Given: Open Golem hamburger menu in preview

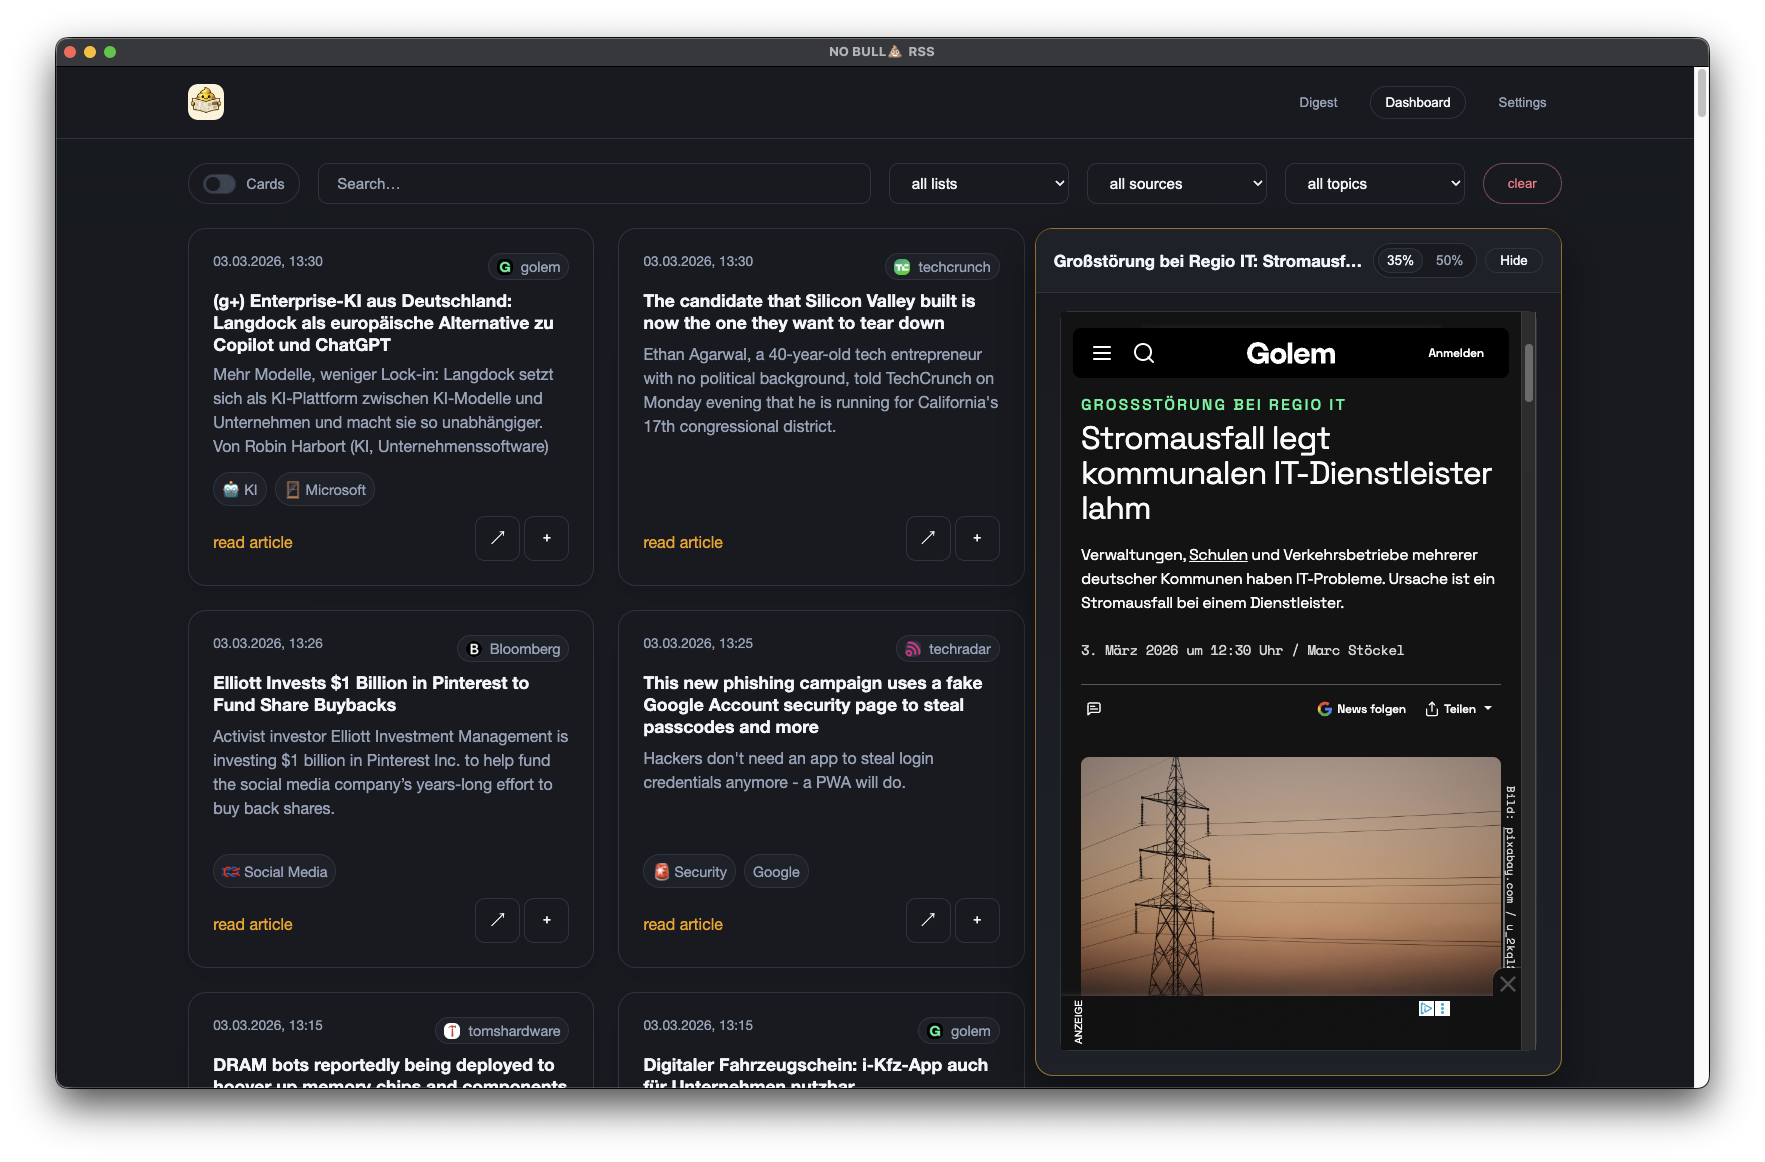Looking at the screenshot, I should pos(1102,353).
